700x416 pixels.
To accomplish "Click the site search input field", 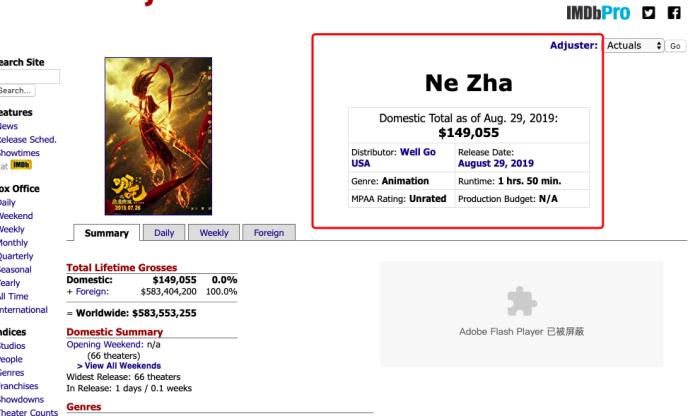I will tap(30, 76).
